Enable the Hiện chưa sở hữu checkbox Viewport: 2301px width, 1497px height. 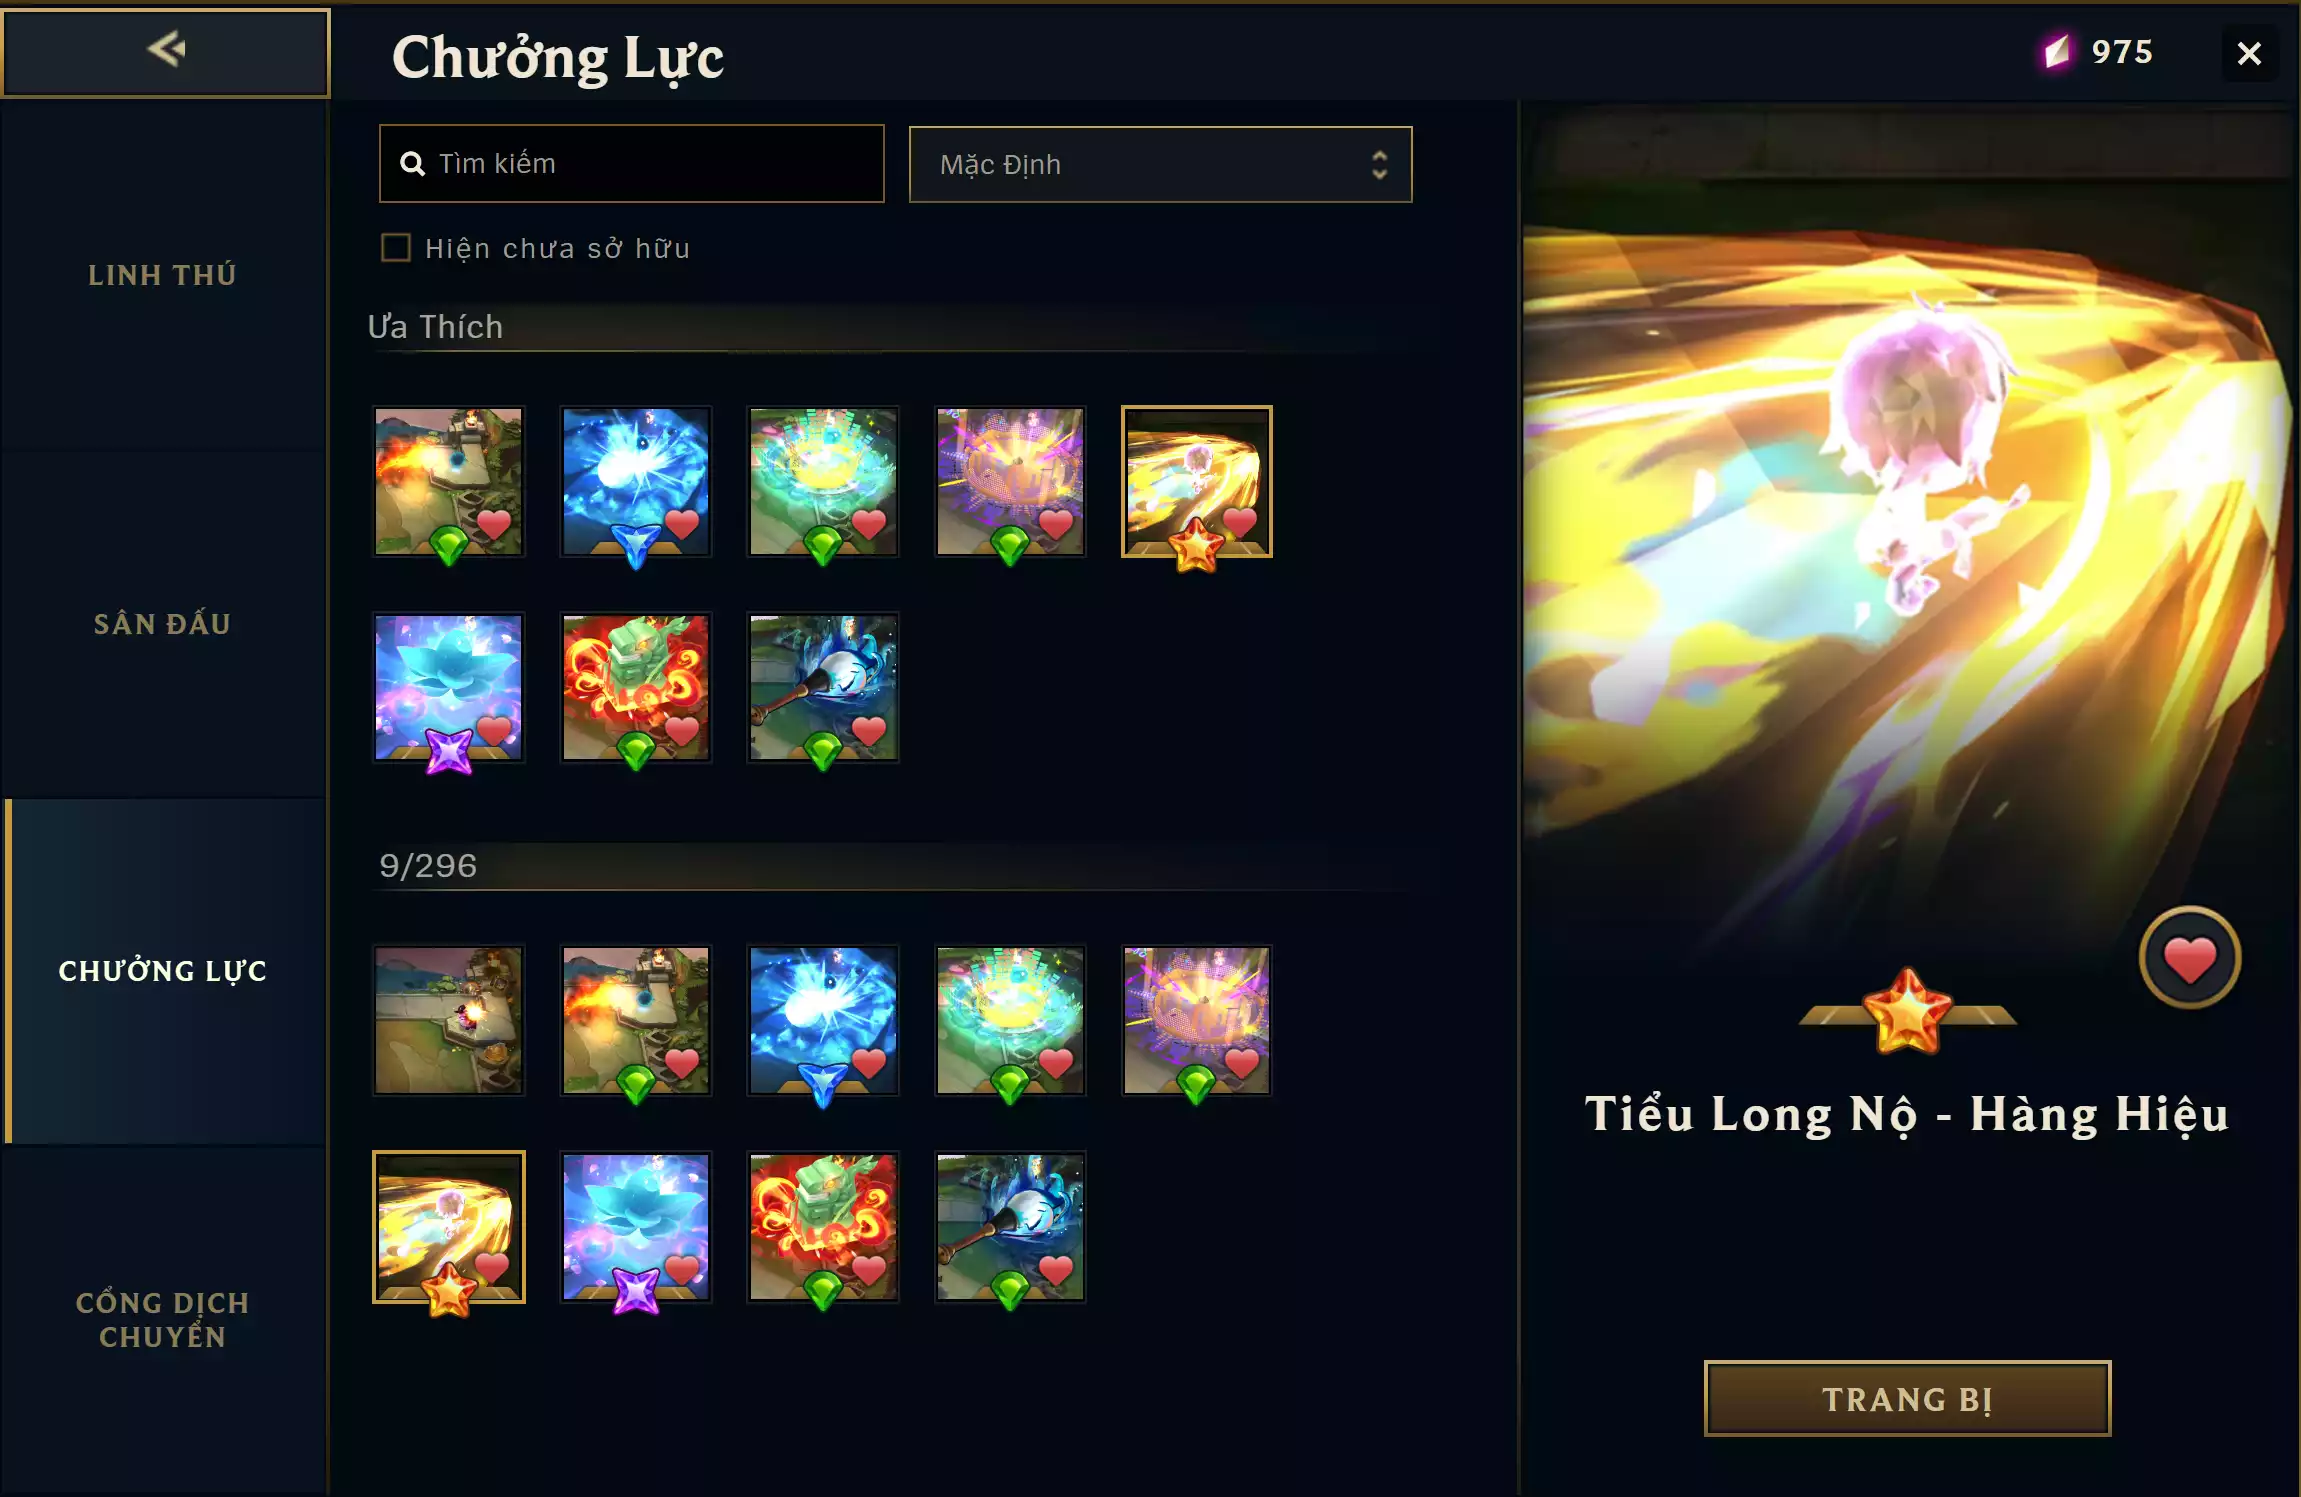coord(396,248)
